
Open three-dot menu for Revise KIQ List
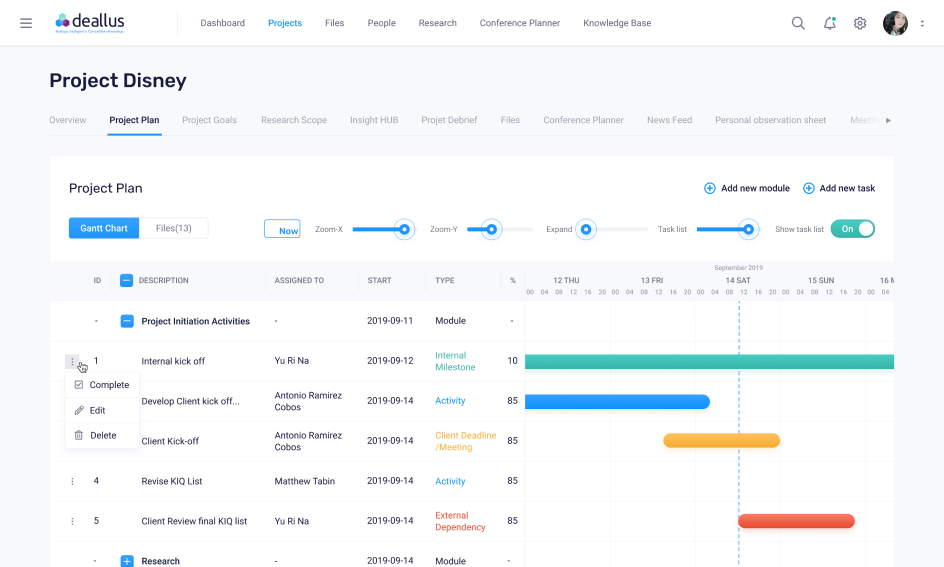click(x=72, y=481)
